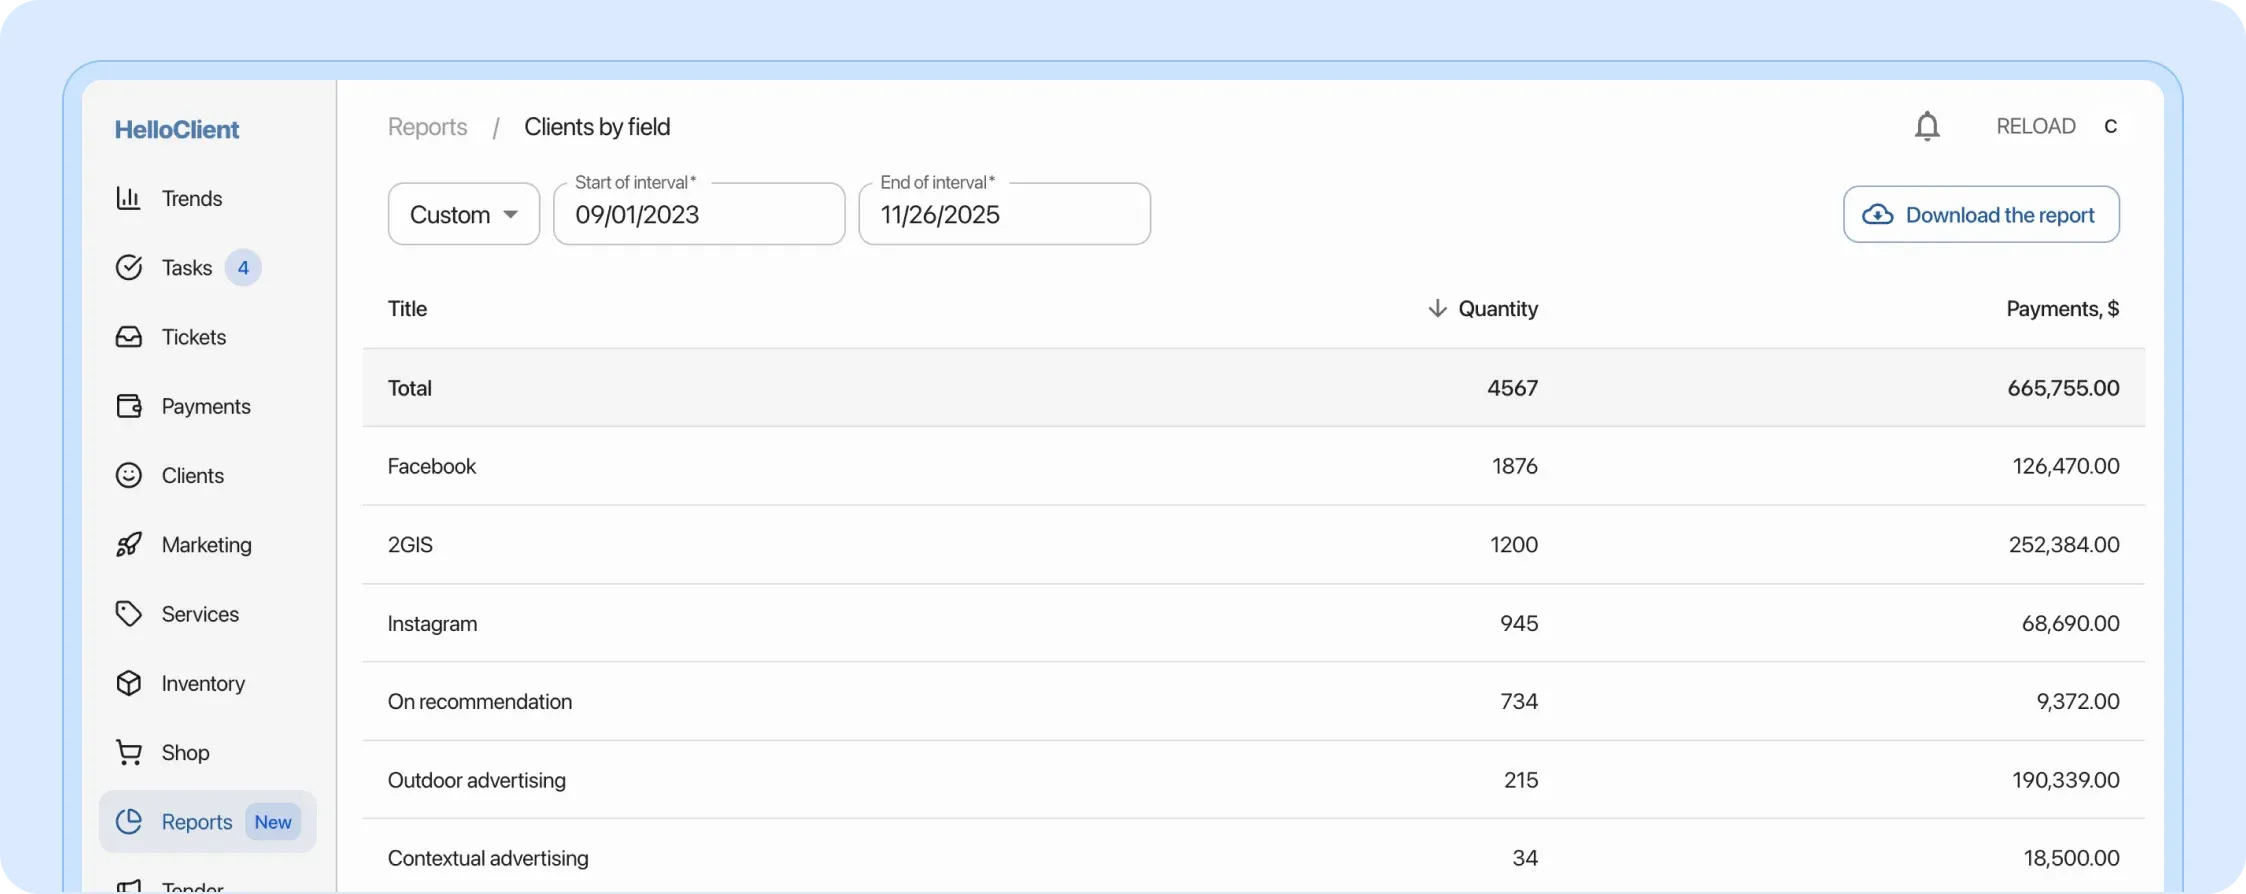Click Instagram payments 68,690.00

tap(2070, 623)
